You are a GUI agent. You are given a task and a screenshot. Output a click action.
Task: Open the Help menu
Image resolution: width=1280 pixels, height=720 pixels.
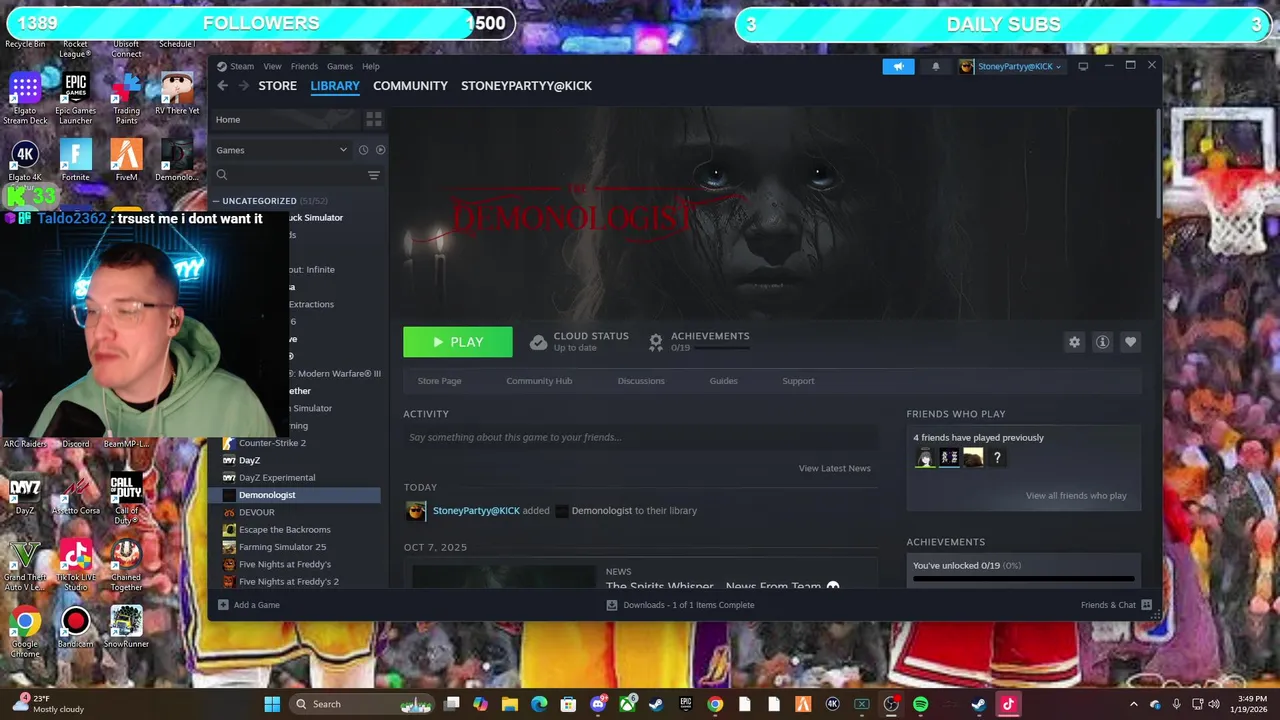click(371, 66)
